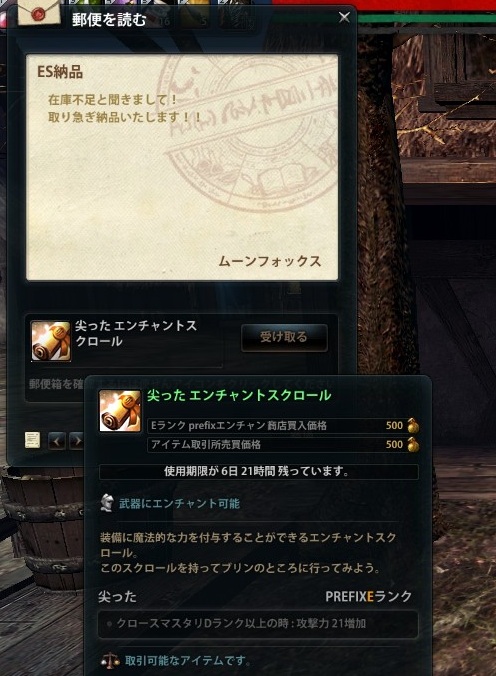
Task: Click the scroll icon in item tooltip
Action: [x=120, y=411]
